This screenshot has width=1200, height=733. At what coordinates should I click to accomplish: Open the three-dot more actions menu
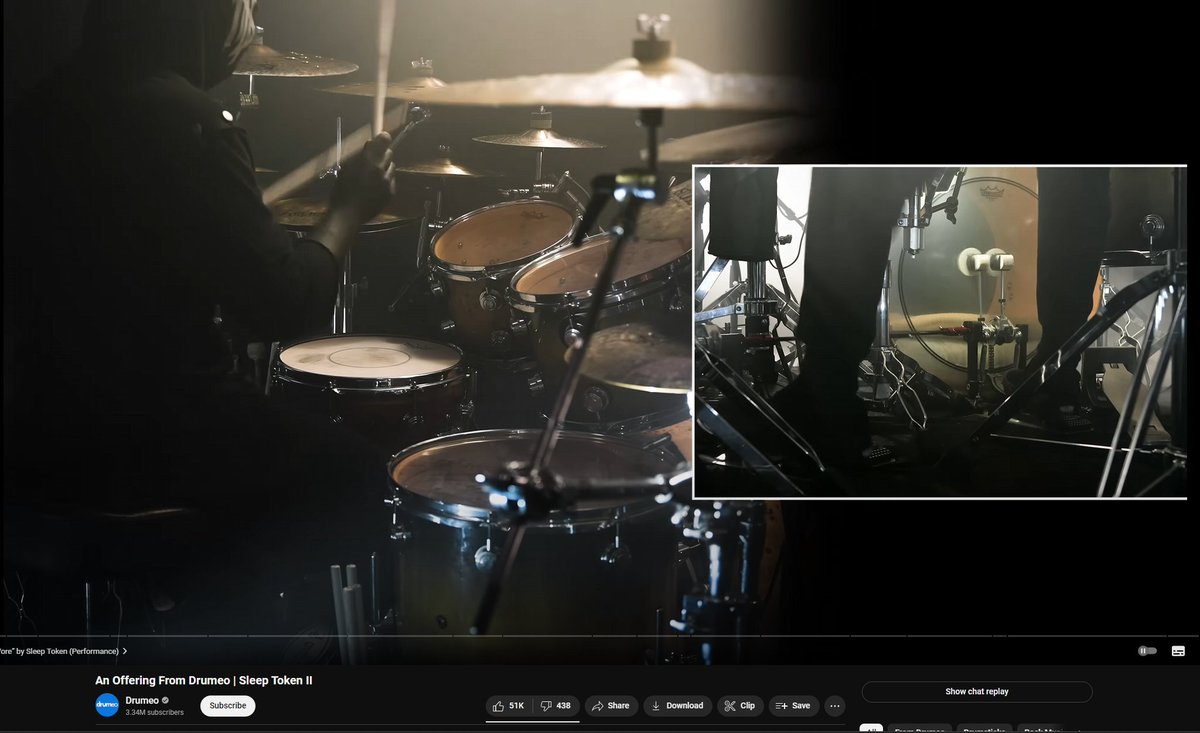[835, 706]
